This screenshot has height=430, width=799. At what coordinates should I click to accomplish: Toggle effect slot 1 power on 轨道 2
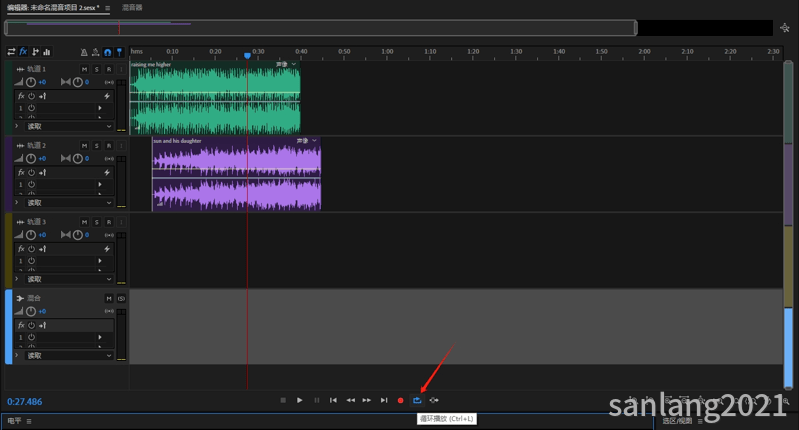click(32, 184)
